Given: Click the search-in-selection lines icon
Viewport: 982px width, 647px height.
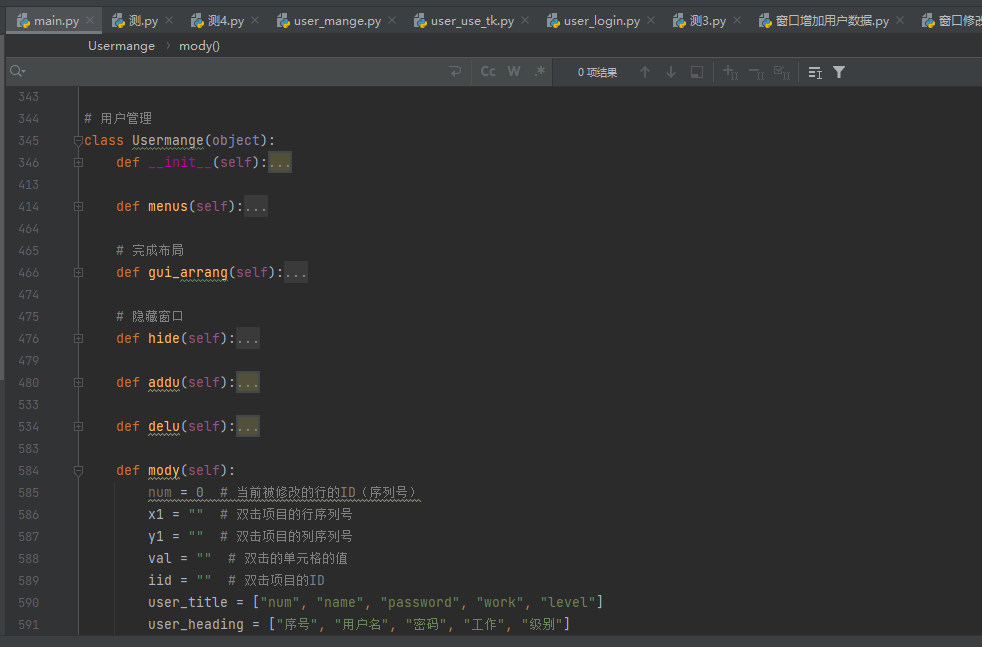Looking at the screenshot, I should coord(815,72).
